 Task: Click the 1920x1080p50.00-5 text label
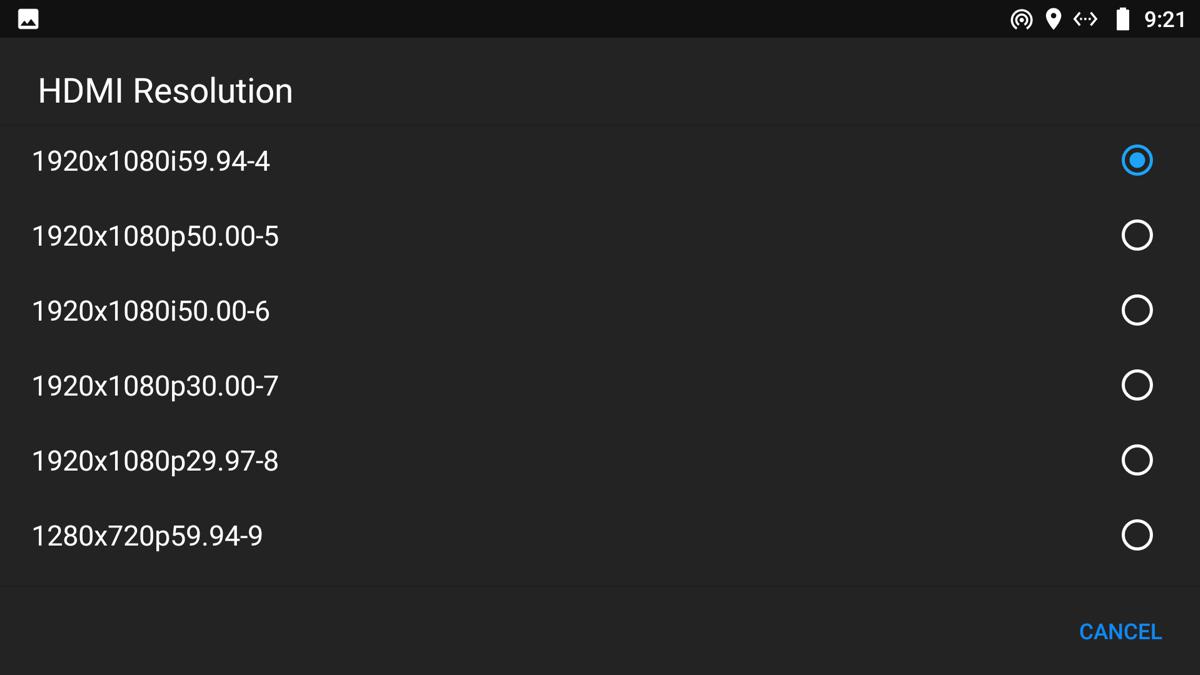(x=155, y=236)
